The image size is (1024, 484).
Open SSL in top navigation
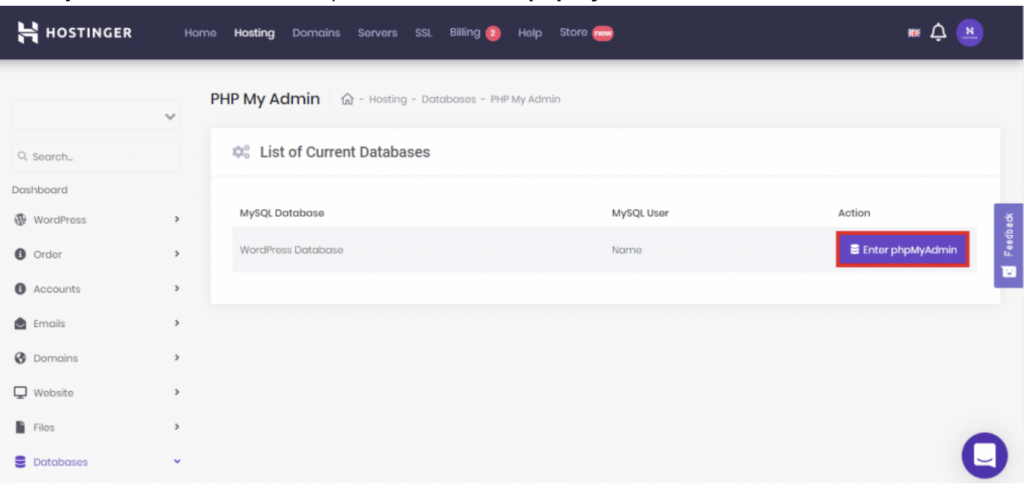pyautogui.click(x=423, y=33)
